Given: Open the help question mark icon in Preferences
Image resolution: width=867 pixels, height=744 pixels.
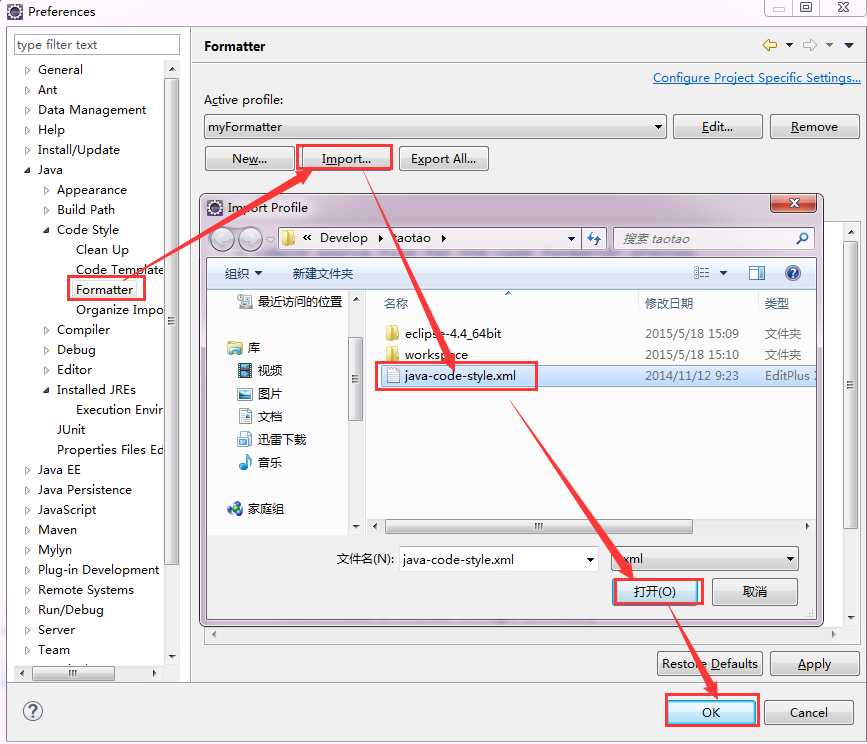Looking at the screenshot, I should (x=33, y=711).
